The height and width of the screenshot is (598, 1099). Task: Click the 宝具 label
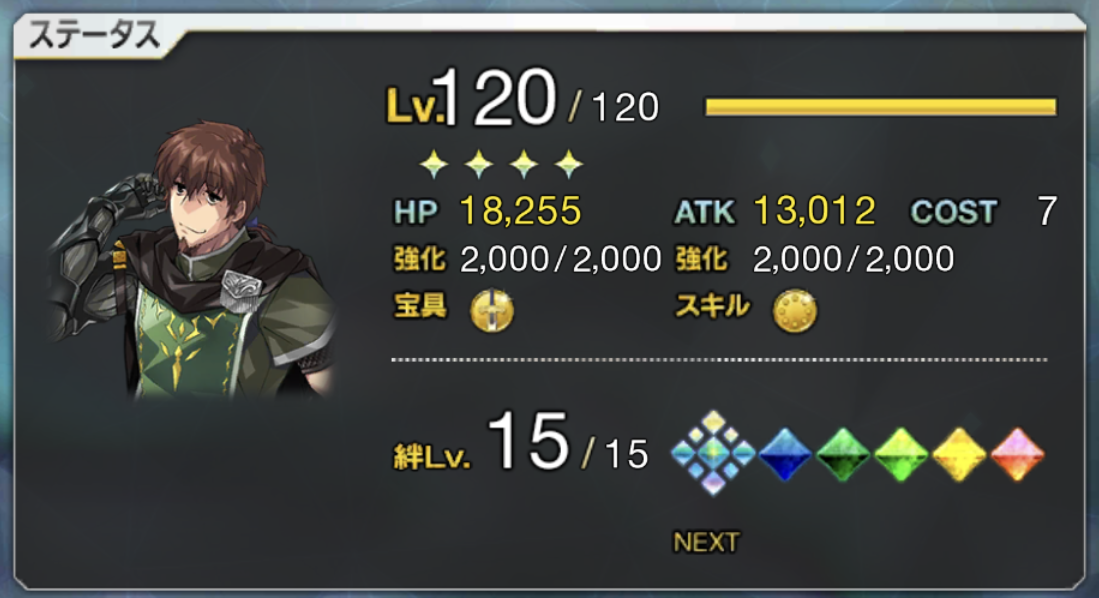421,306
